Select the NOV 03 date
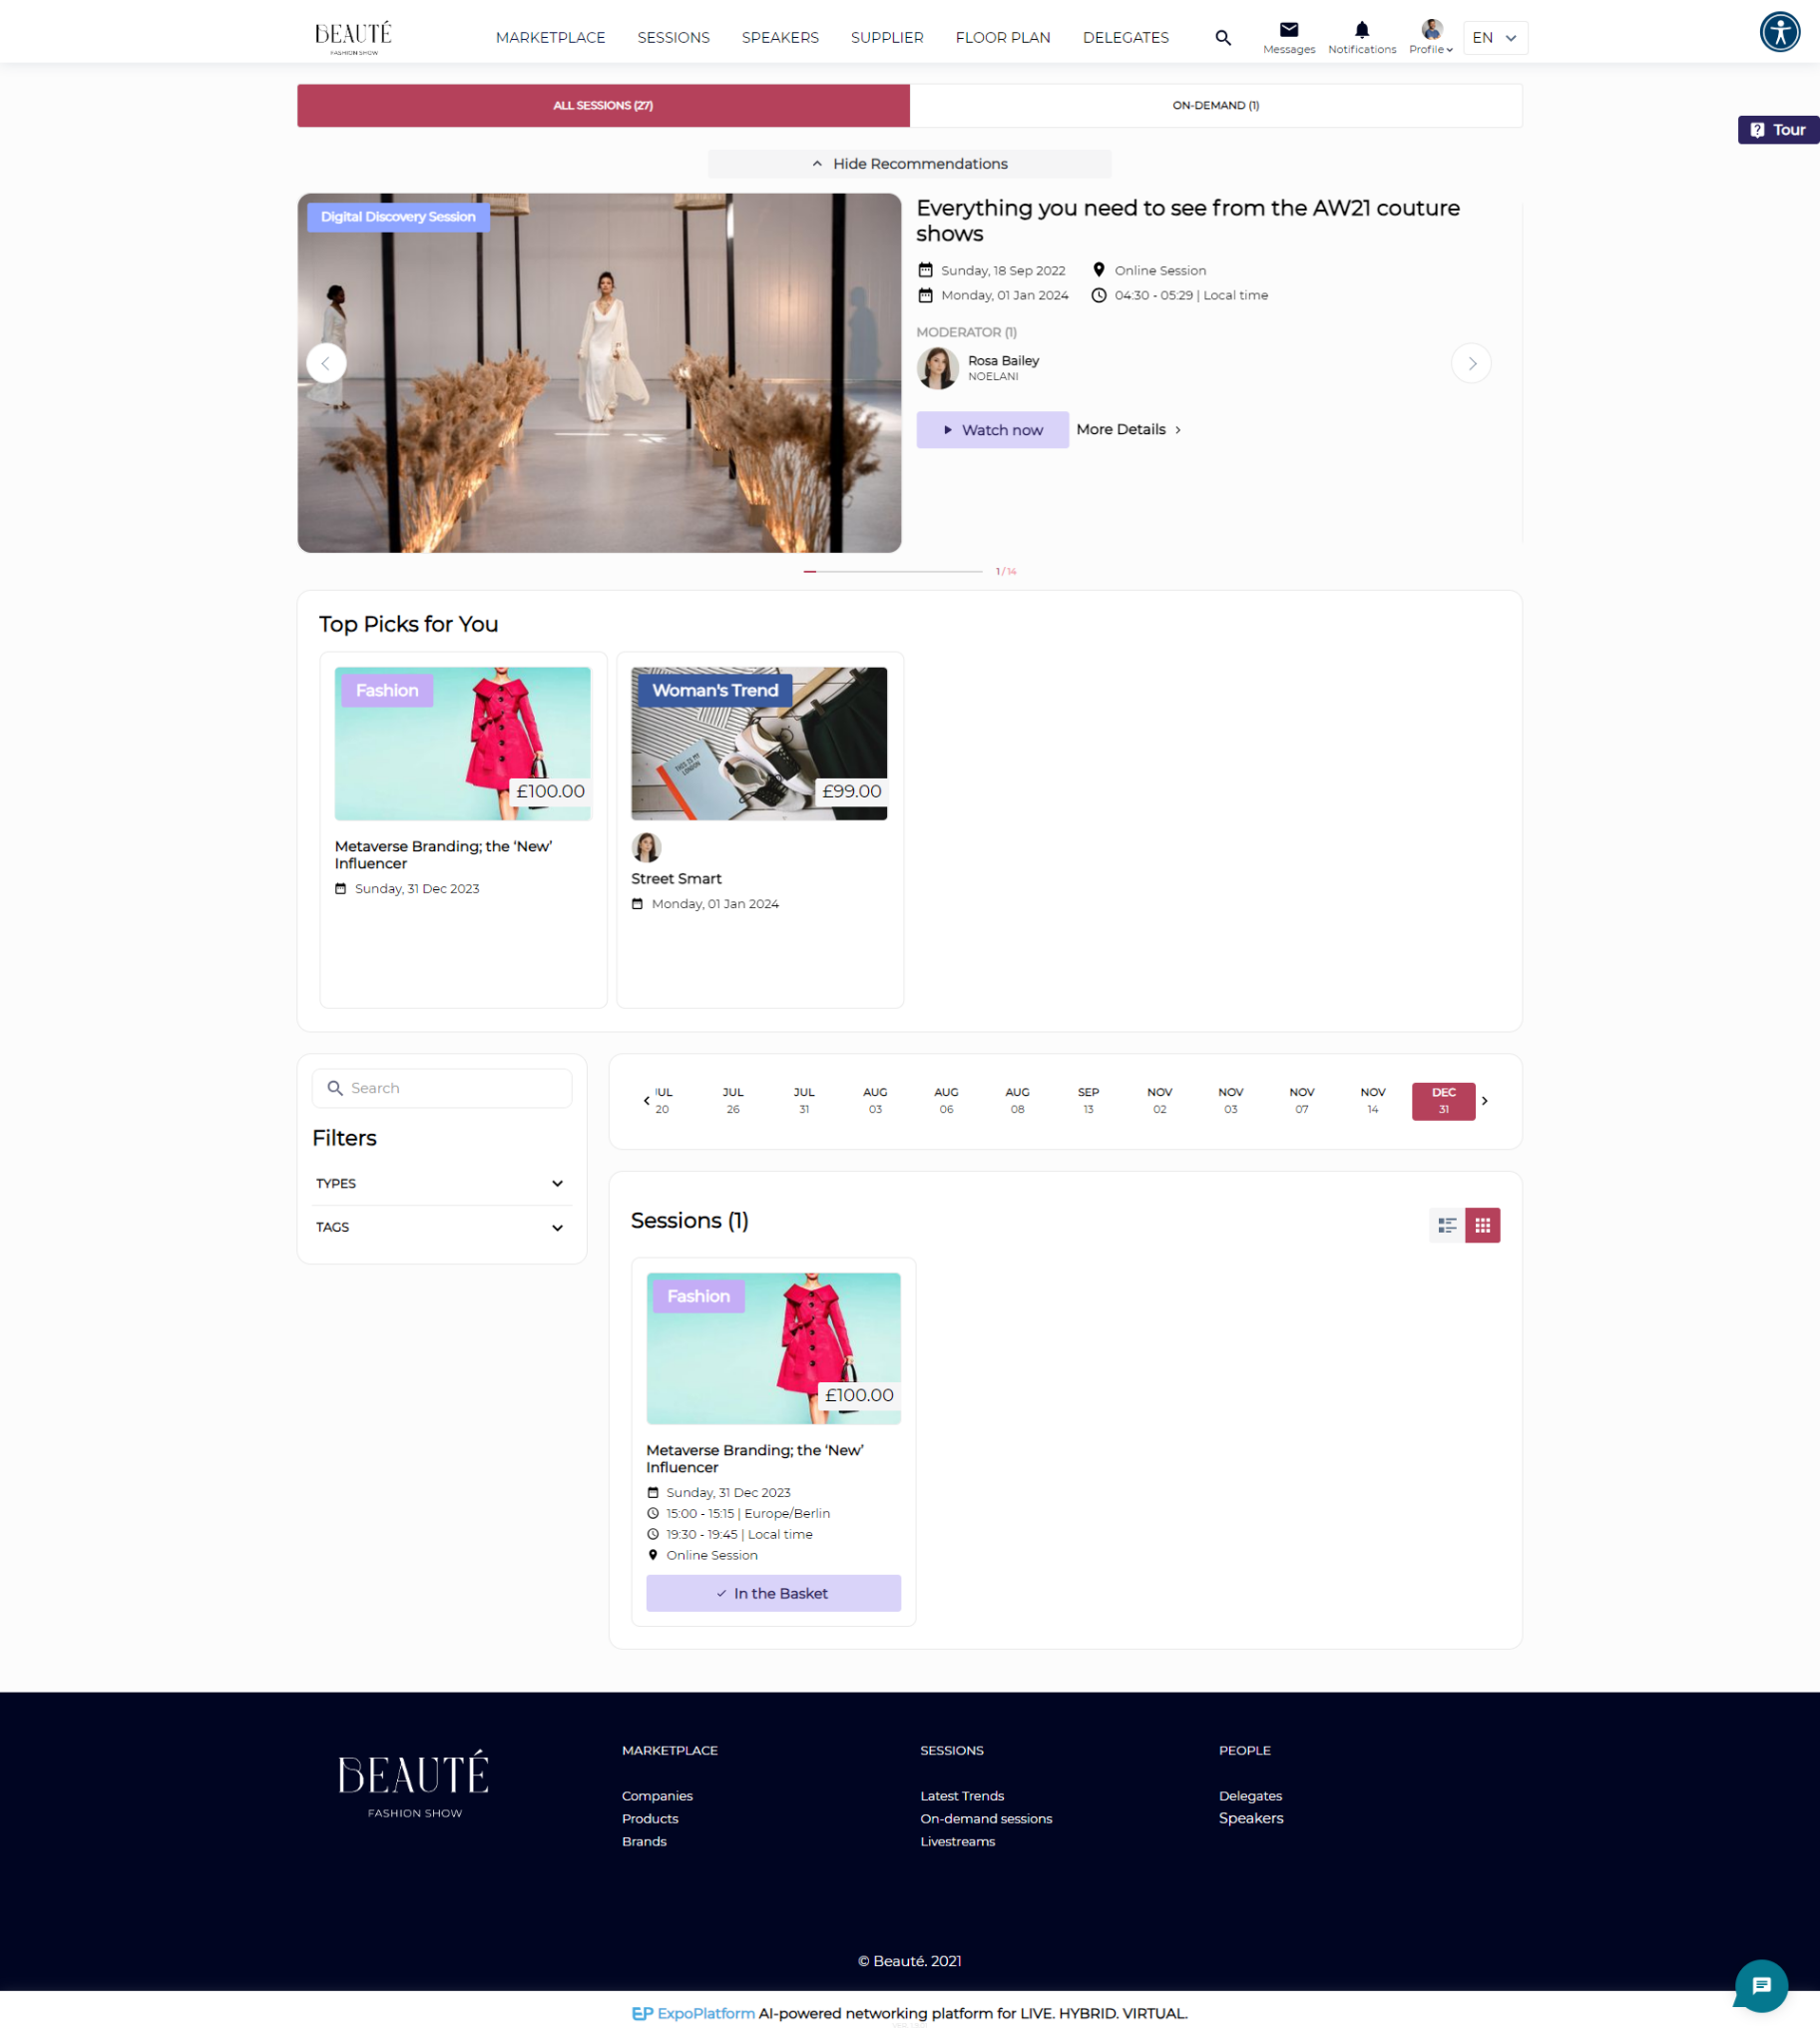 pos(1230,1101)
